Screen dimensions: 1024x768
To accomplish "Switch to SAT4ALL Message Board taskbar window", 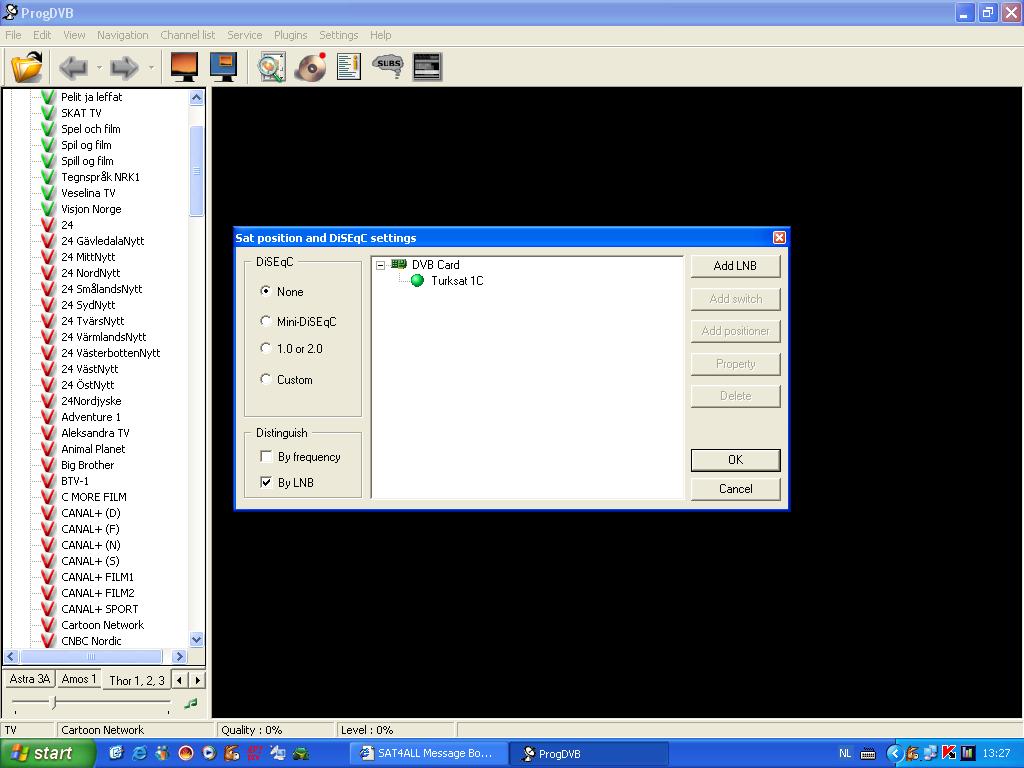I will tap(428, 753).
